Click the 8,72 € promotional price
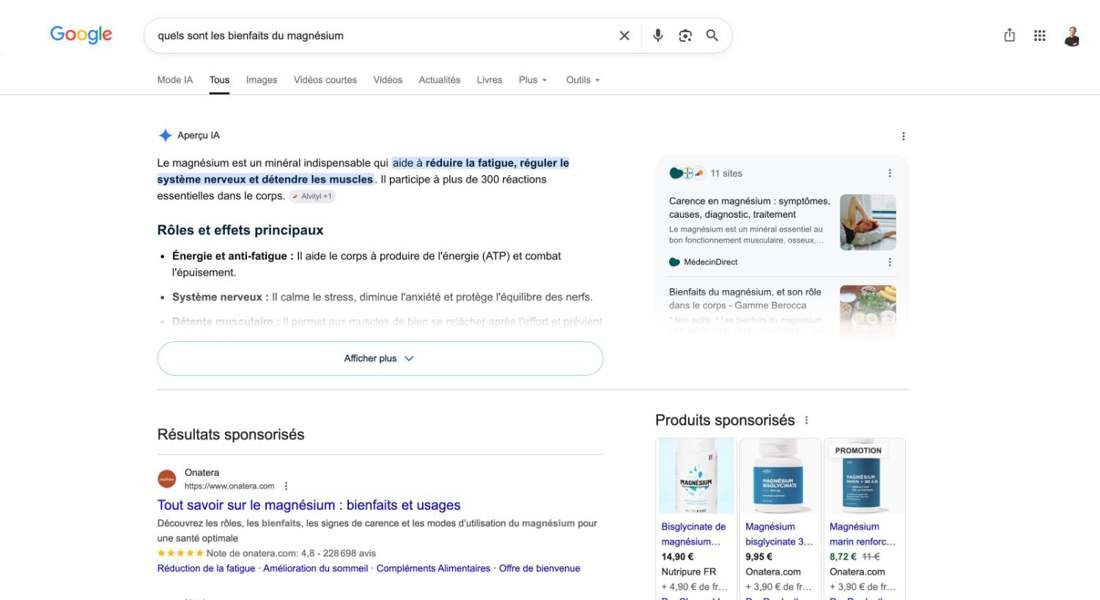The width and height of the screenshot is (1100, 600). tap(843, 556)
